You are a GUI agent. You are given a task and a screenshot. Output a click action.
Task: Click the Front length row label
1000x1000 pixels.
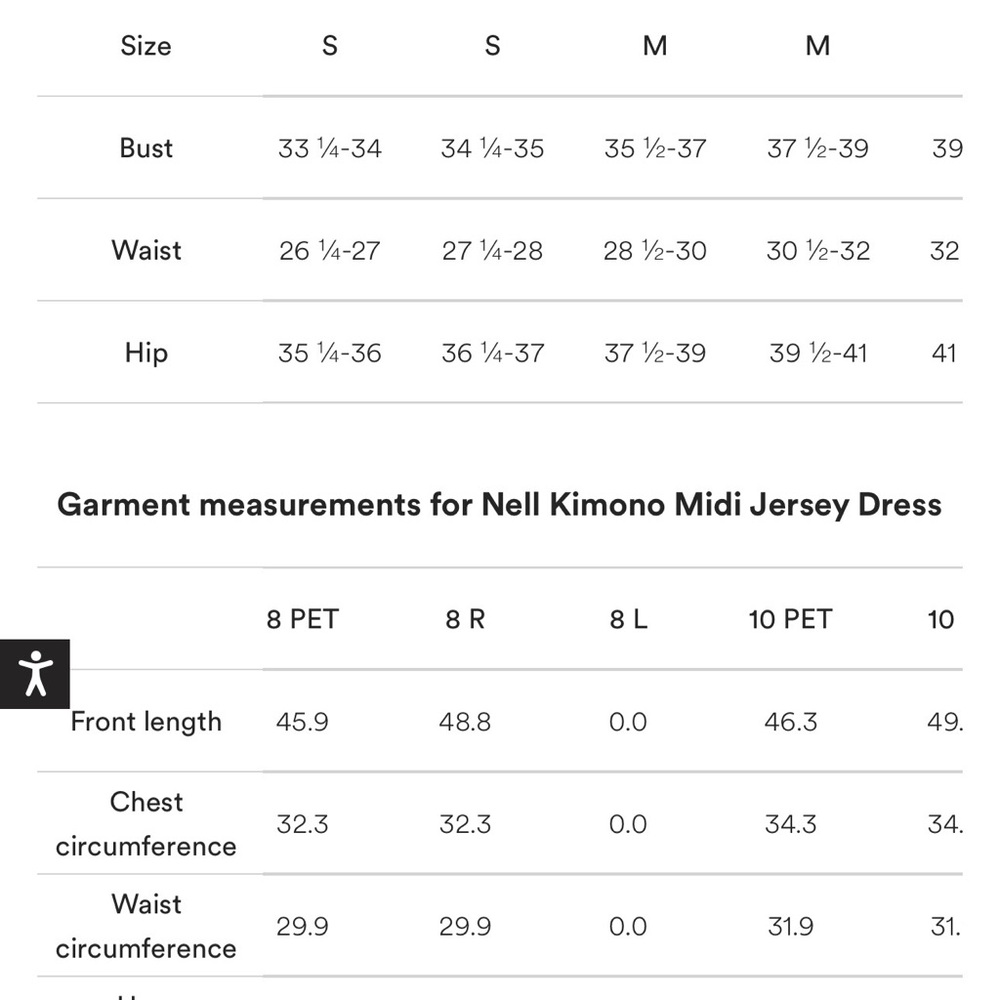tap(146, 722)
